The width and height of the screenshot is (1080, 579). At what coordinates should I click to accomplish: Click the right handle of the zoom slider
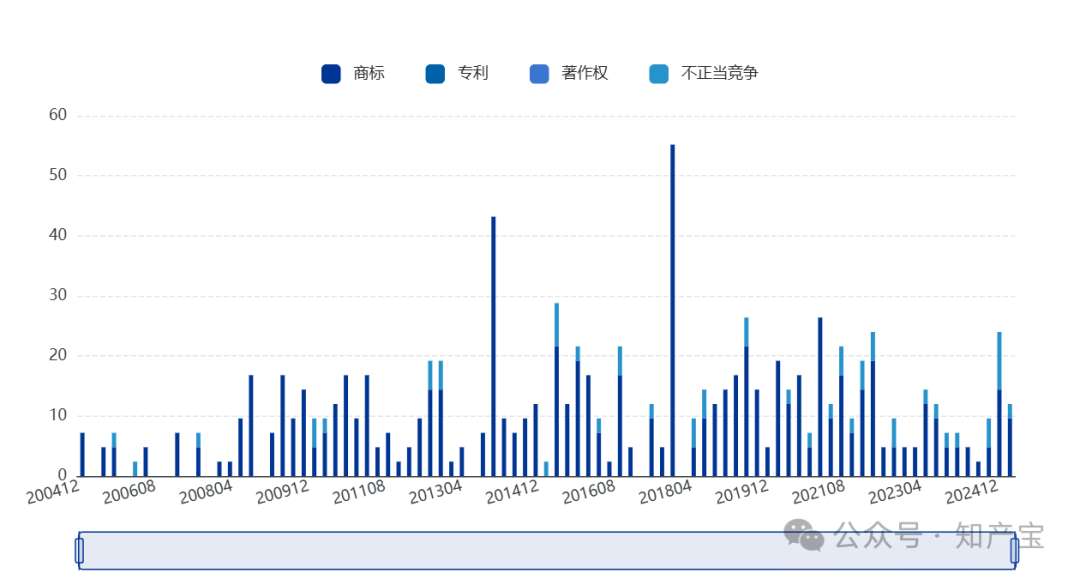pos(1014,550)
